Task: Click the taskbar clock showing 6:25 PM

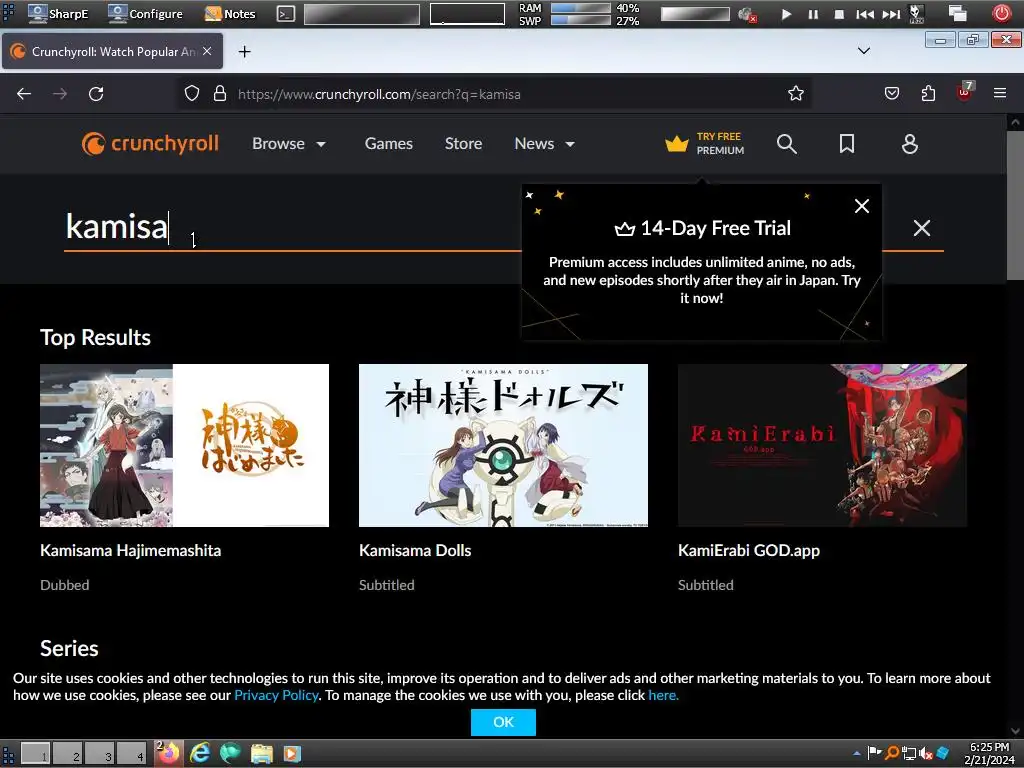Action: coord(989,754)
